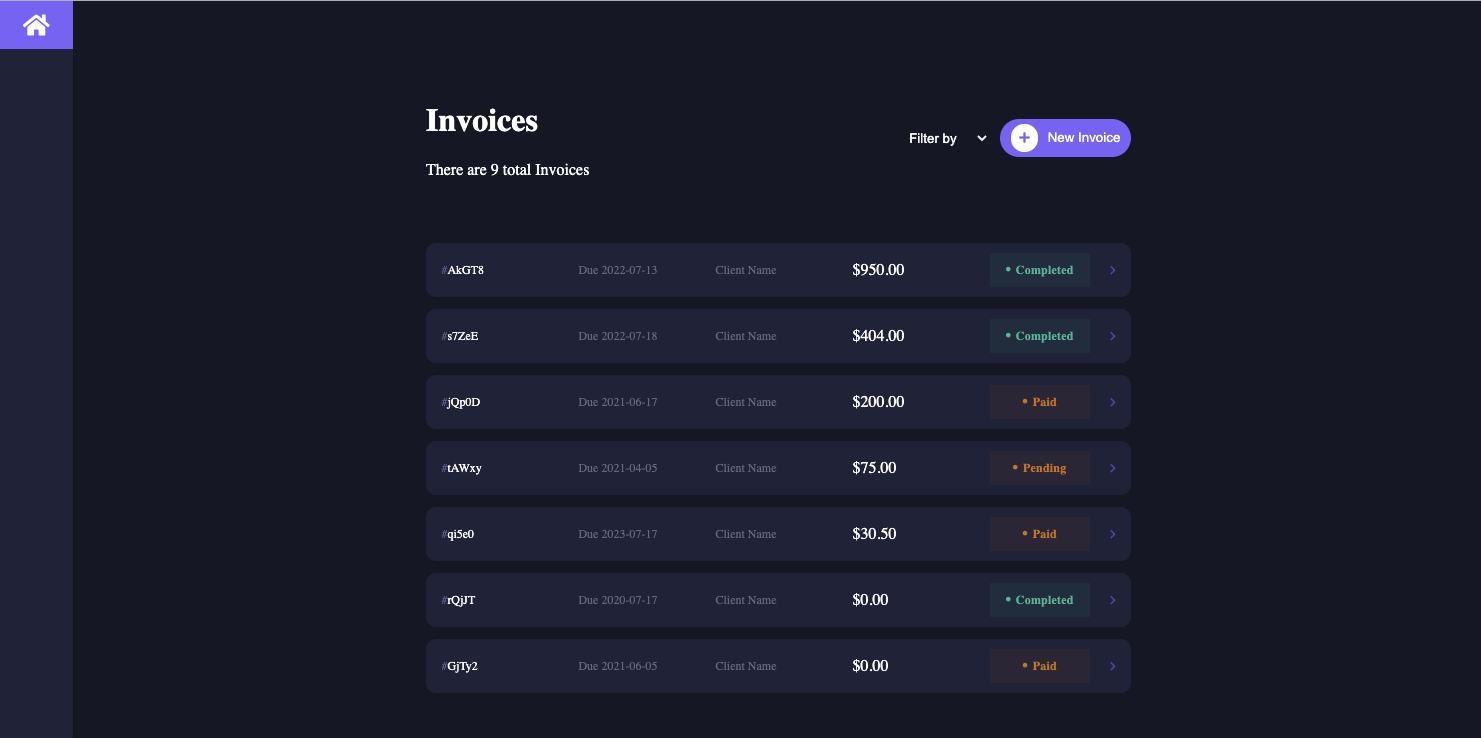
Task: Click the Completed badge on invoice rQjJT
Action: 1039,599
